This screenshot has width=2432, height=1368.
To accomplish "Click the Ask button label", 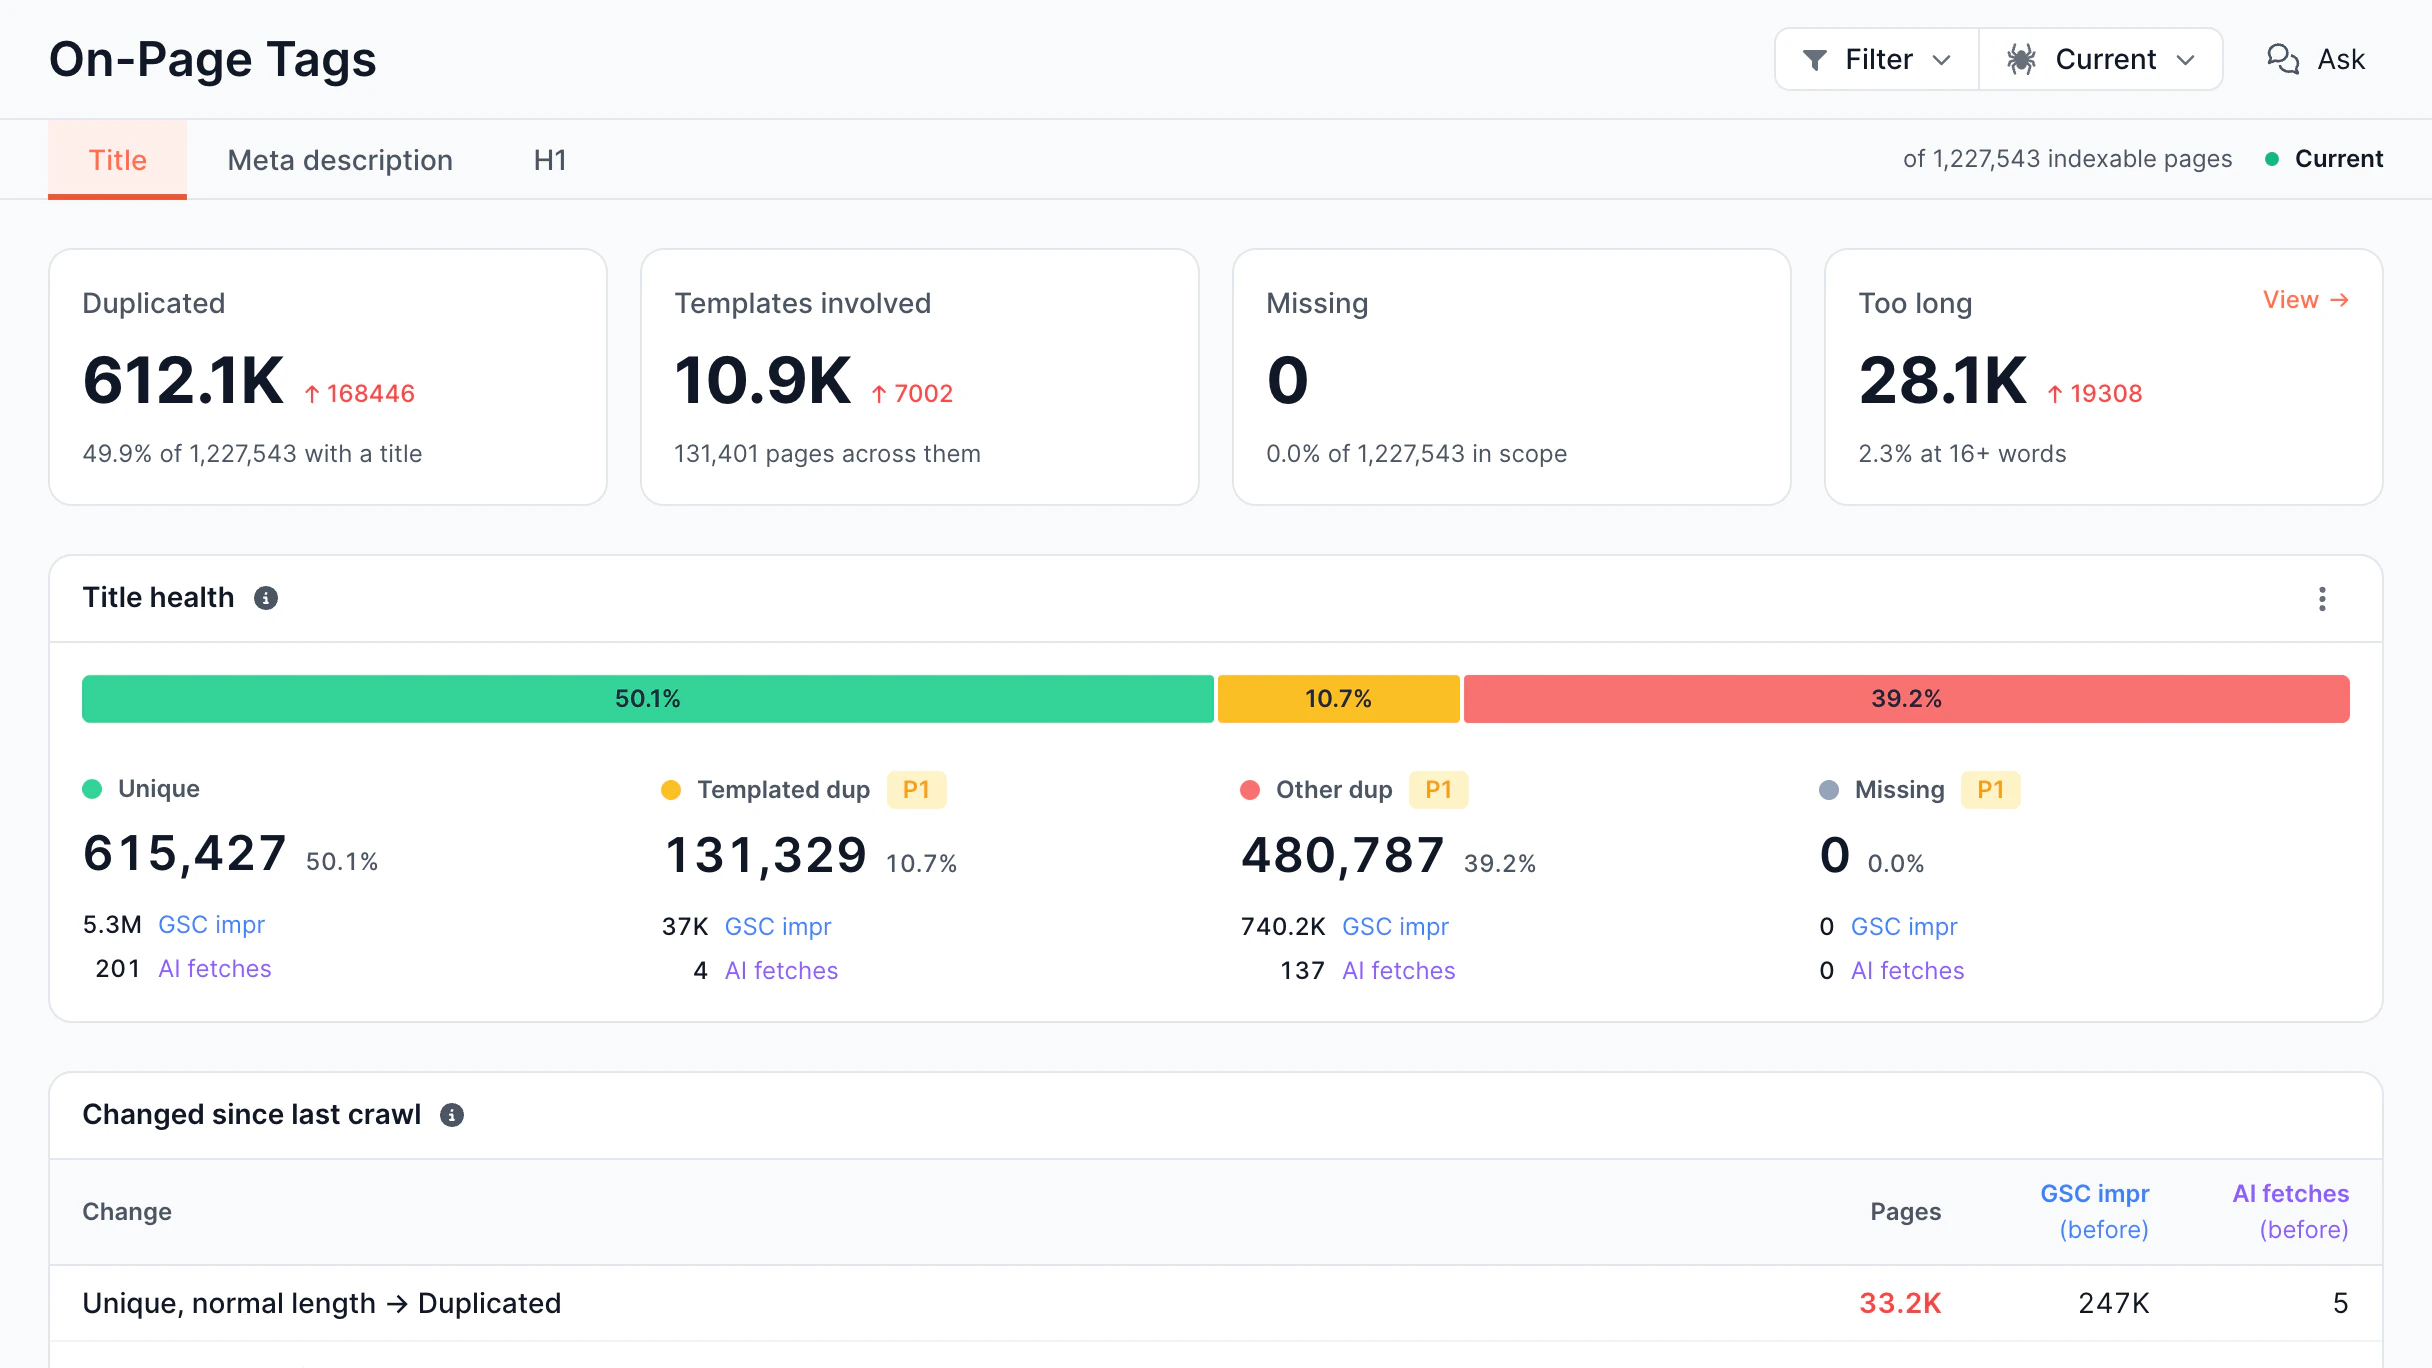I will [x=2341, y=60].
